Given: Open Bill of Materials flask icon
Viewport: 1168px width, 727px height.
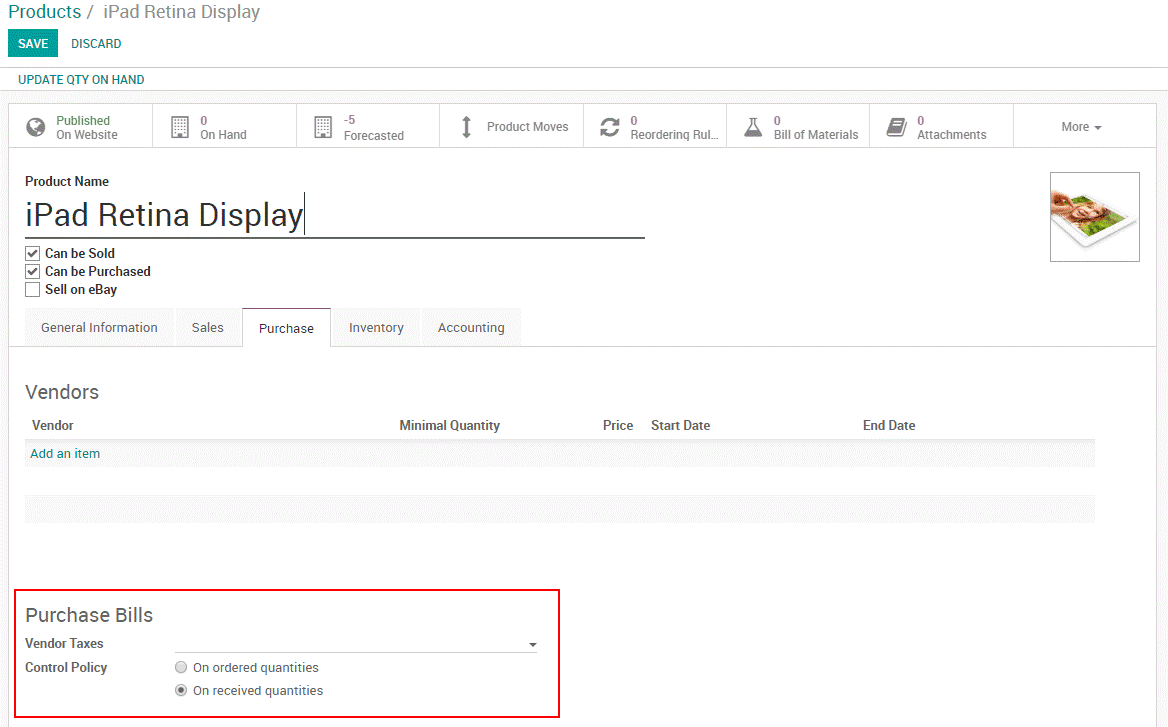Looking at the screenshot, I should pyautogui.click(x=753, y=127).
